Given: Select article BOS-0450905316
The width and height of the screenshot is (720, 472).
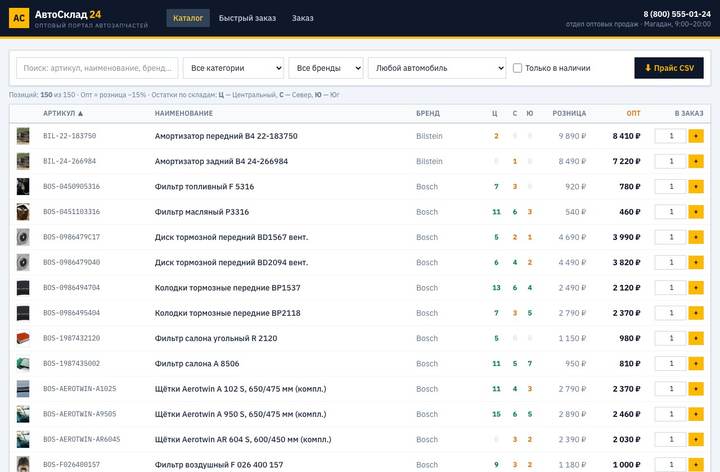Looking at the screenshot, I should coord(72,186).
